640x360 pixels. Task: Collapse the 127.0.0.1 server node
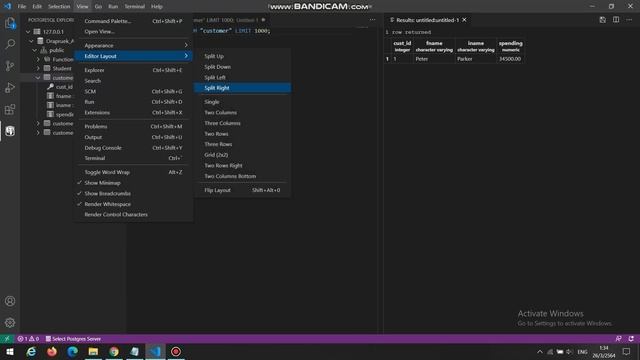[x=28, y=31]
